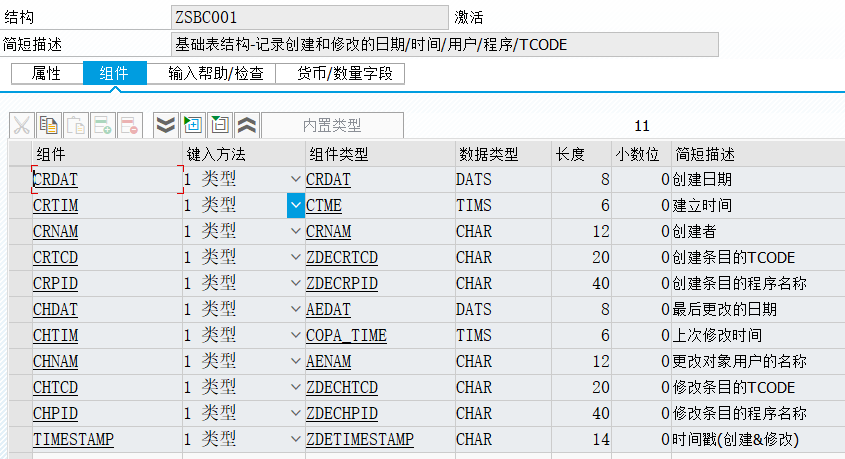Viewport: 845px width, 459px height.
Task: Open the typing method dropdown for CRPID
Action: [295, 283]
